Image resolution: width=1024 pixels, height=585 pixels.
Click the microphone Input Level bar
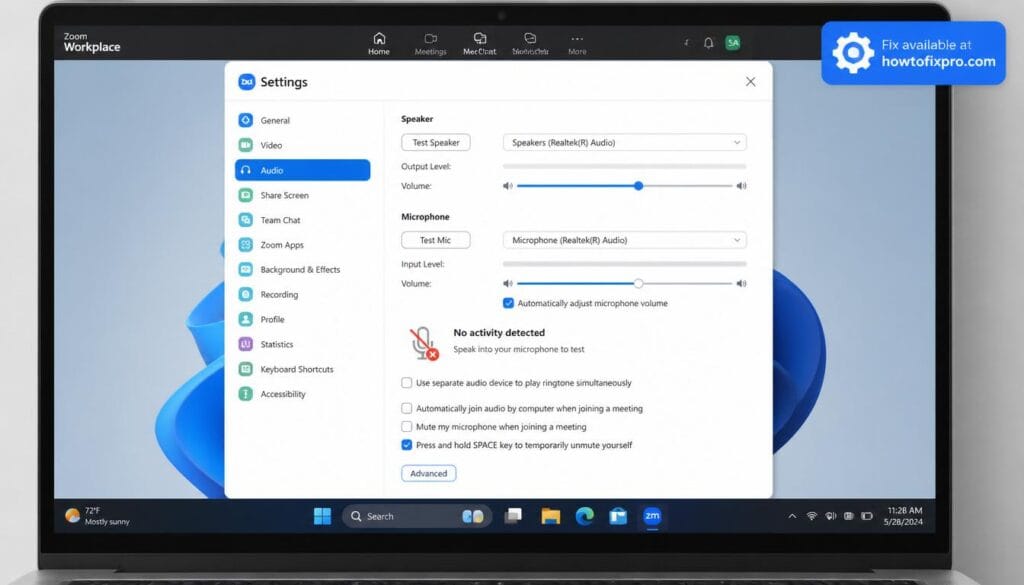pyautogui.click(x=624, y=264)
